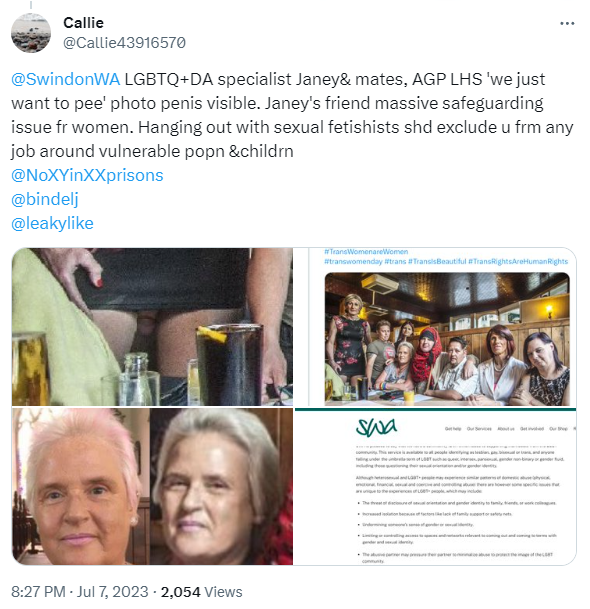590x609 pixels.
Task: Select Our Services in the SWA navigation
Action: 479,429
